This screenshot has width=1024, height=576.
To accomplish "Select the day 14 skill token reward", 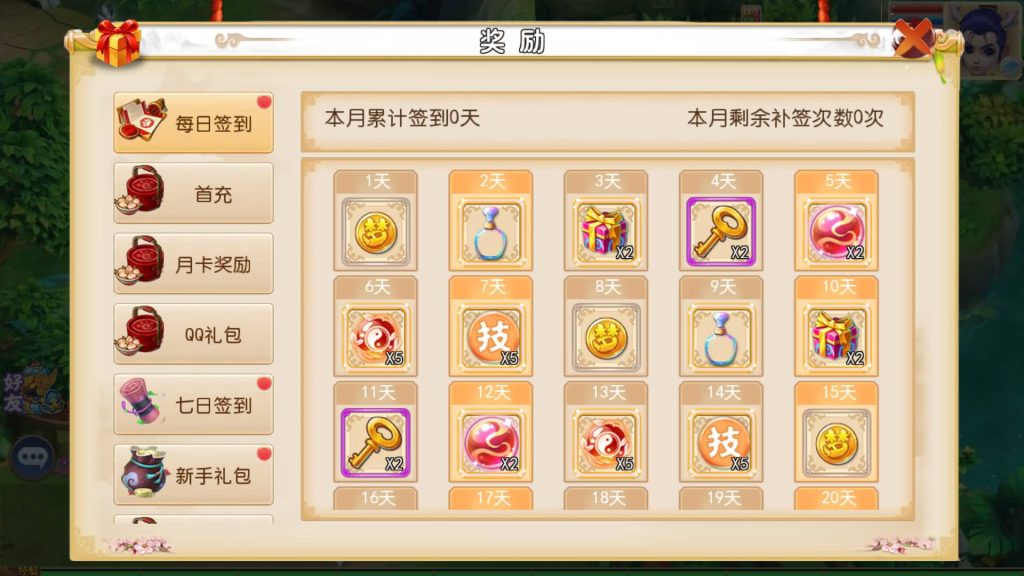I will coord(721,443).
